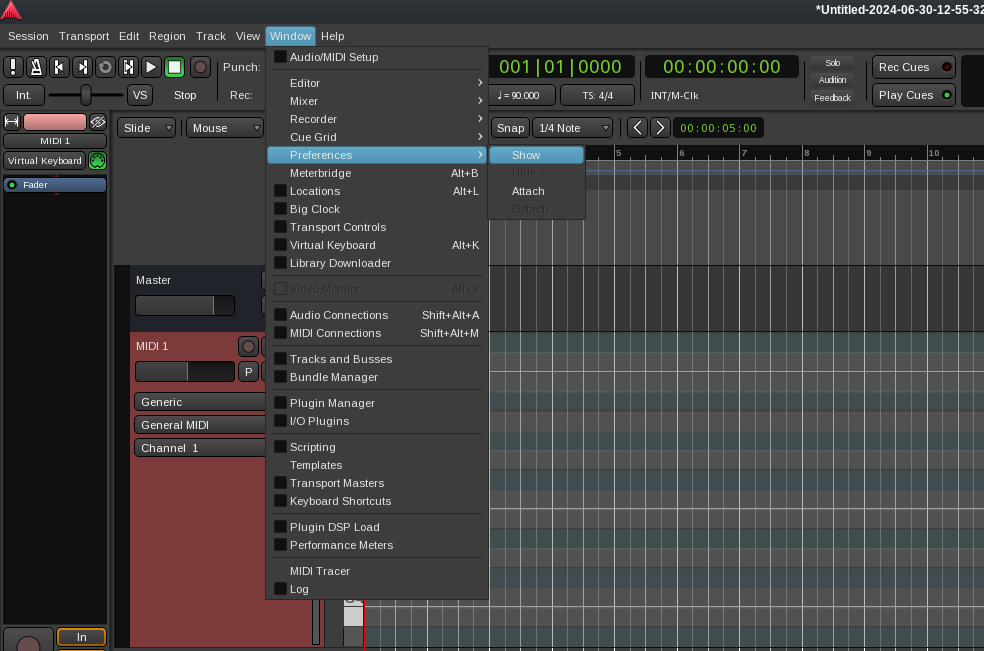This screenshot has height=651, width=984.
Task: Click the global record arm button
Action: (x=200, y=67)
